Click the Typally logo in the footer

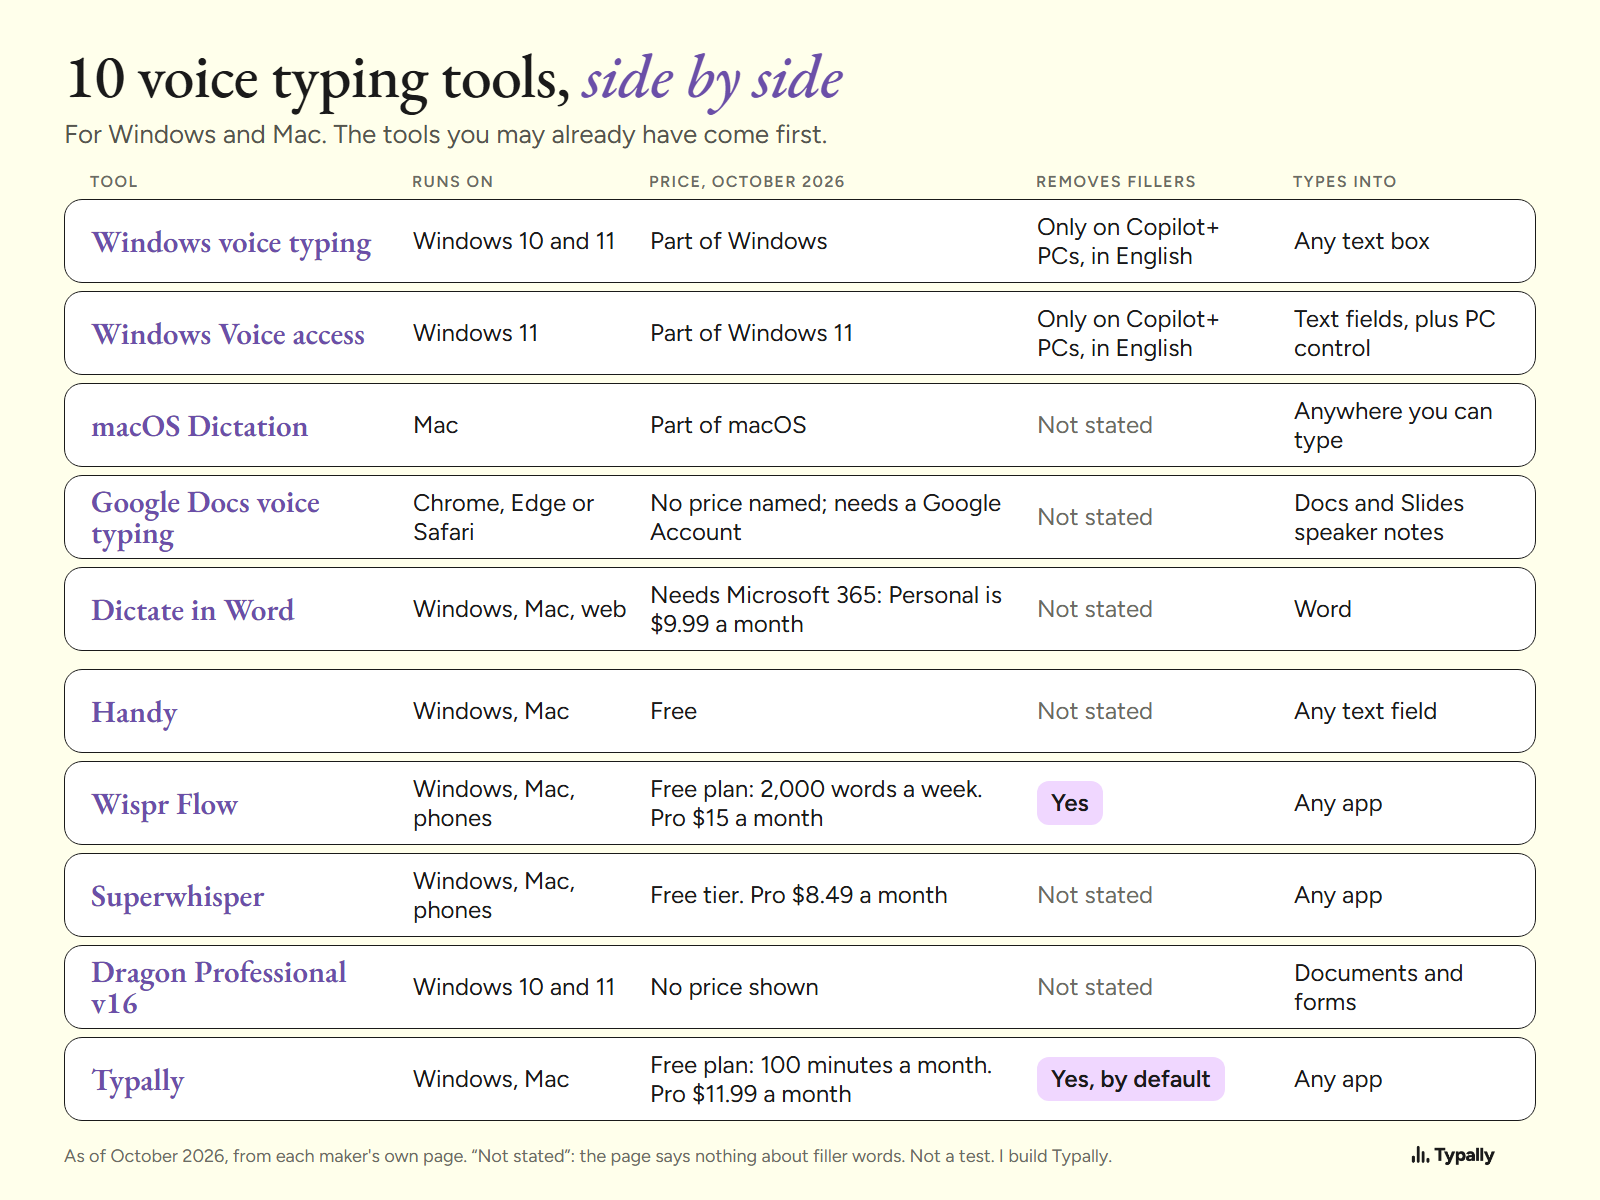(x=1452, y=1155)
